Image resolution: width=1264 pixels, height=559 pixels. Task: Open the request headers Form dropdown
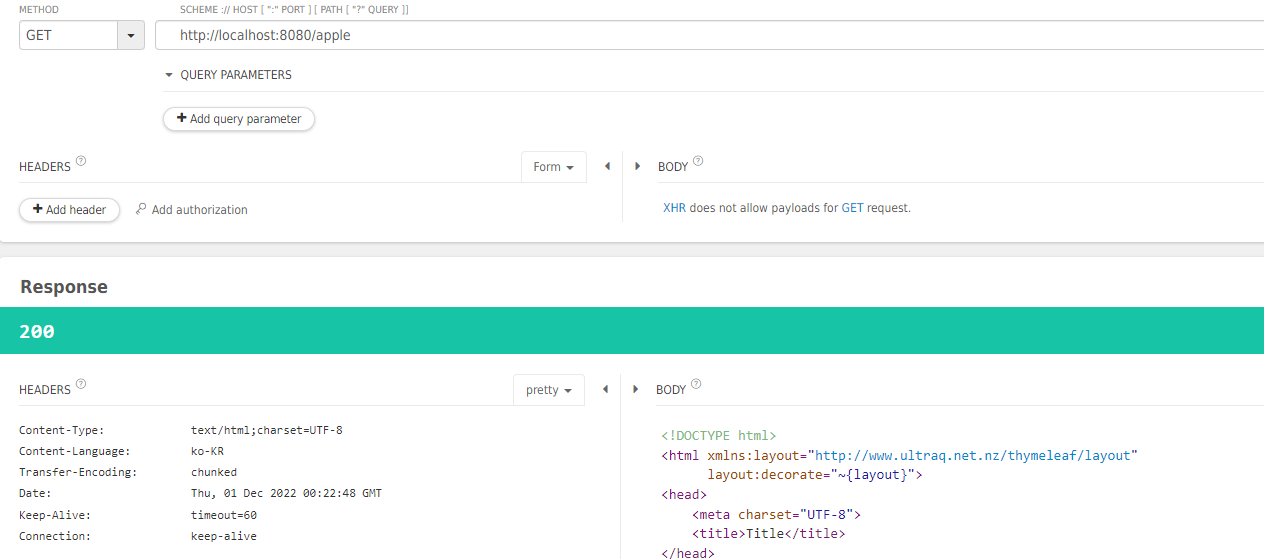[x=553, y=167]
